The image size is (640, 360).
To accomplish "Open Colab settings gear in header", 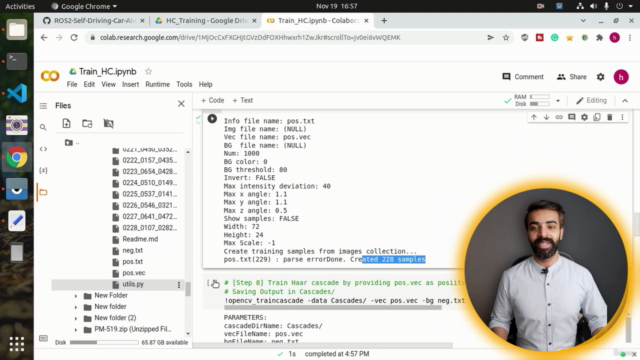I will [600, 77].
